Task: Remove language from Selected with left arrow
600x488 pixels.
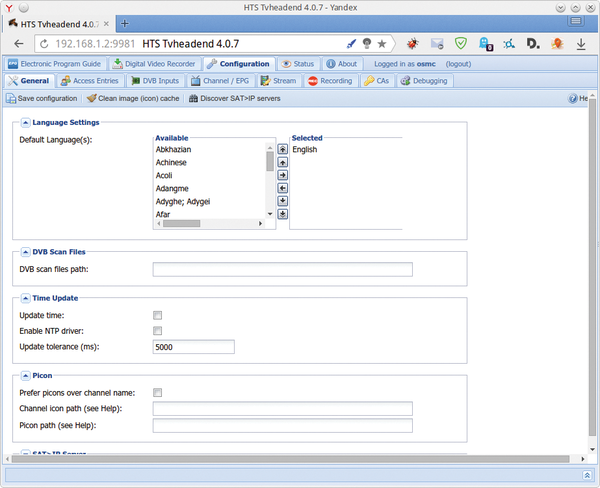Action: pos(282,188)
